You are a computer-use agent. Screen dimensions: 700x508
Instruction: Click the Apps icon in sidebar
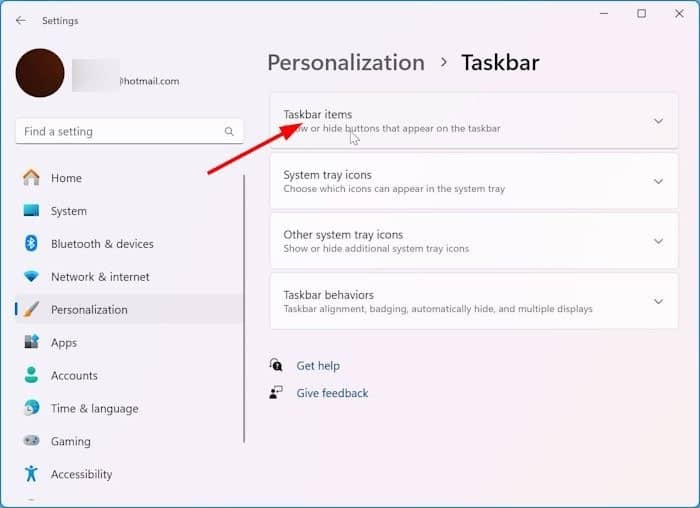pyautogui.click(x=31, y=342)
